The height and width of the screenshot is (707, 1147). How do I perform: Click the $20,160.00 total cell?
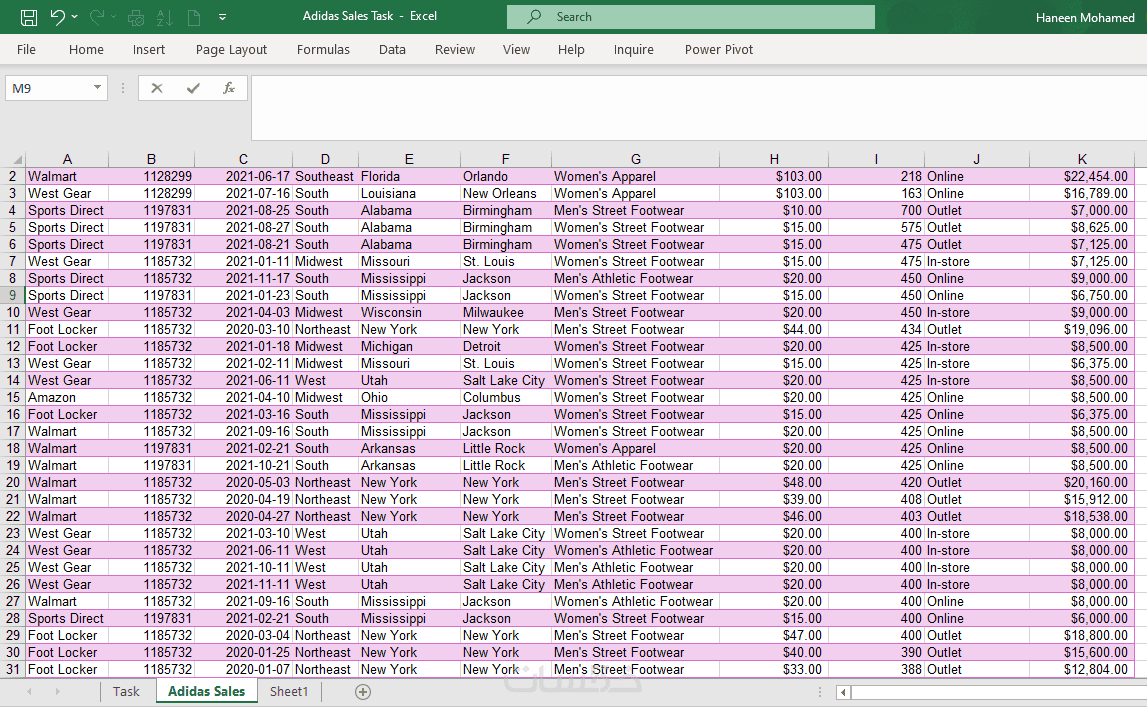1082,483
